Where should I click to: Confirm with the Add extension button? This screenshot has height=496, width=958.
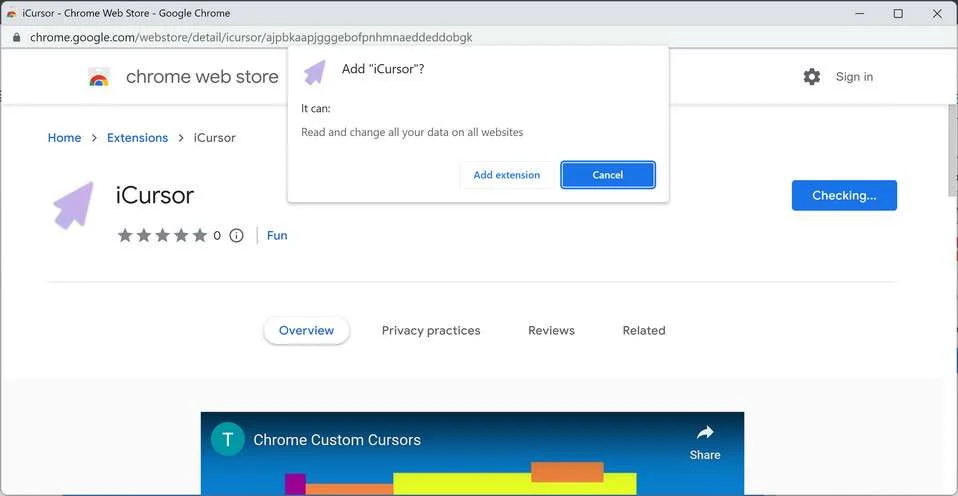point(506,175)
